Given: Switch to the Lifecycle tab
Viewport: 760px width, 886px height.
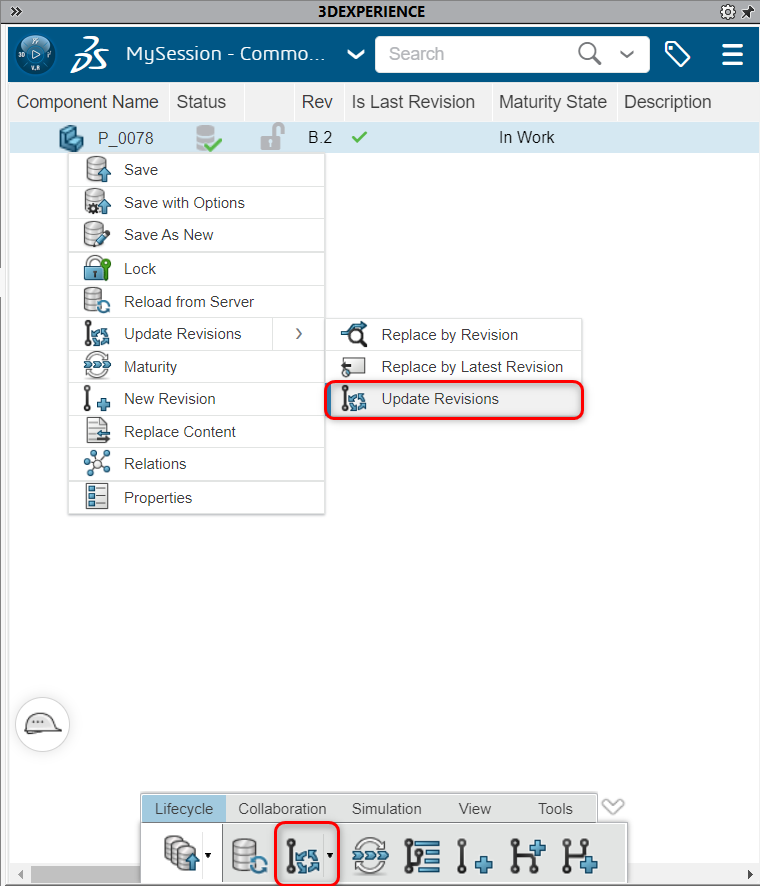Looking at the screenshot, I should pos(184,809).
